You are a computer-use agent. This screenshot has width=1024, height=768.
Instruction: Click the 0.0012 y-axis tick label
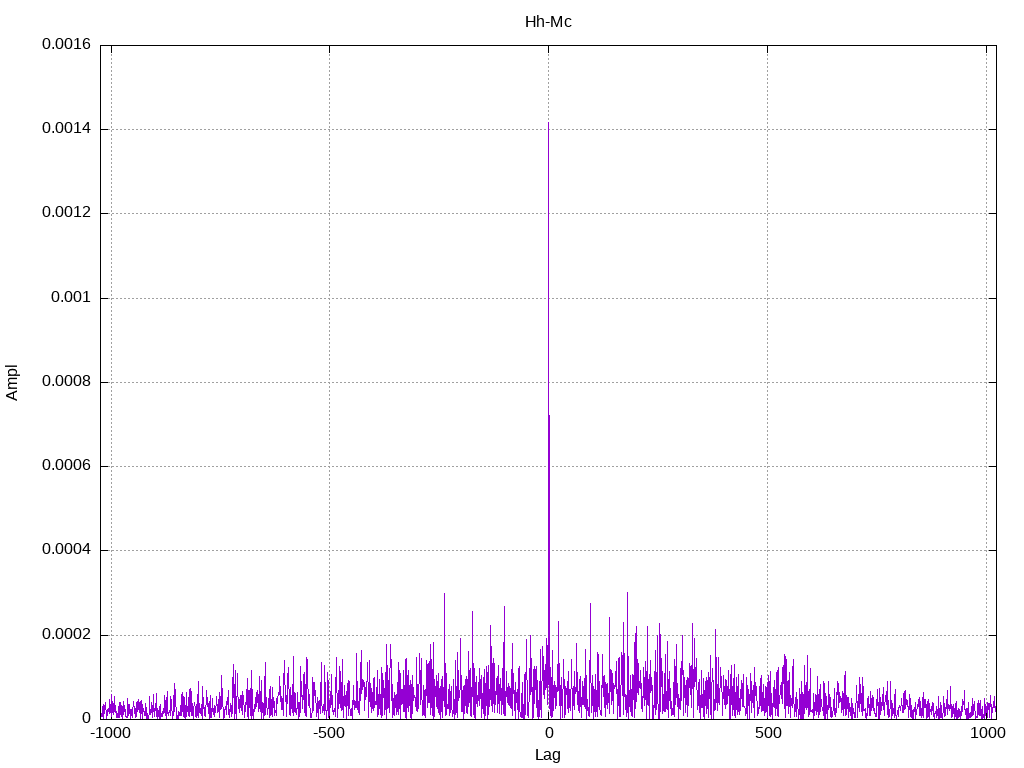click(66, 213)
